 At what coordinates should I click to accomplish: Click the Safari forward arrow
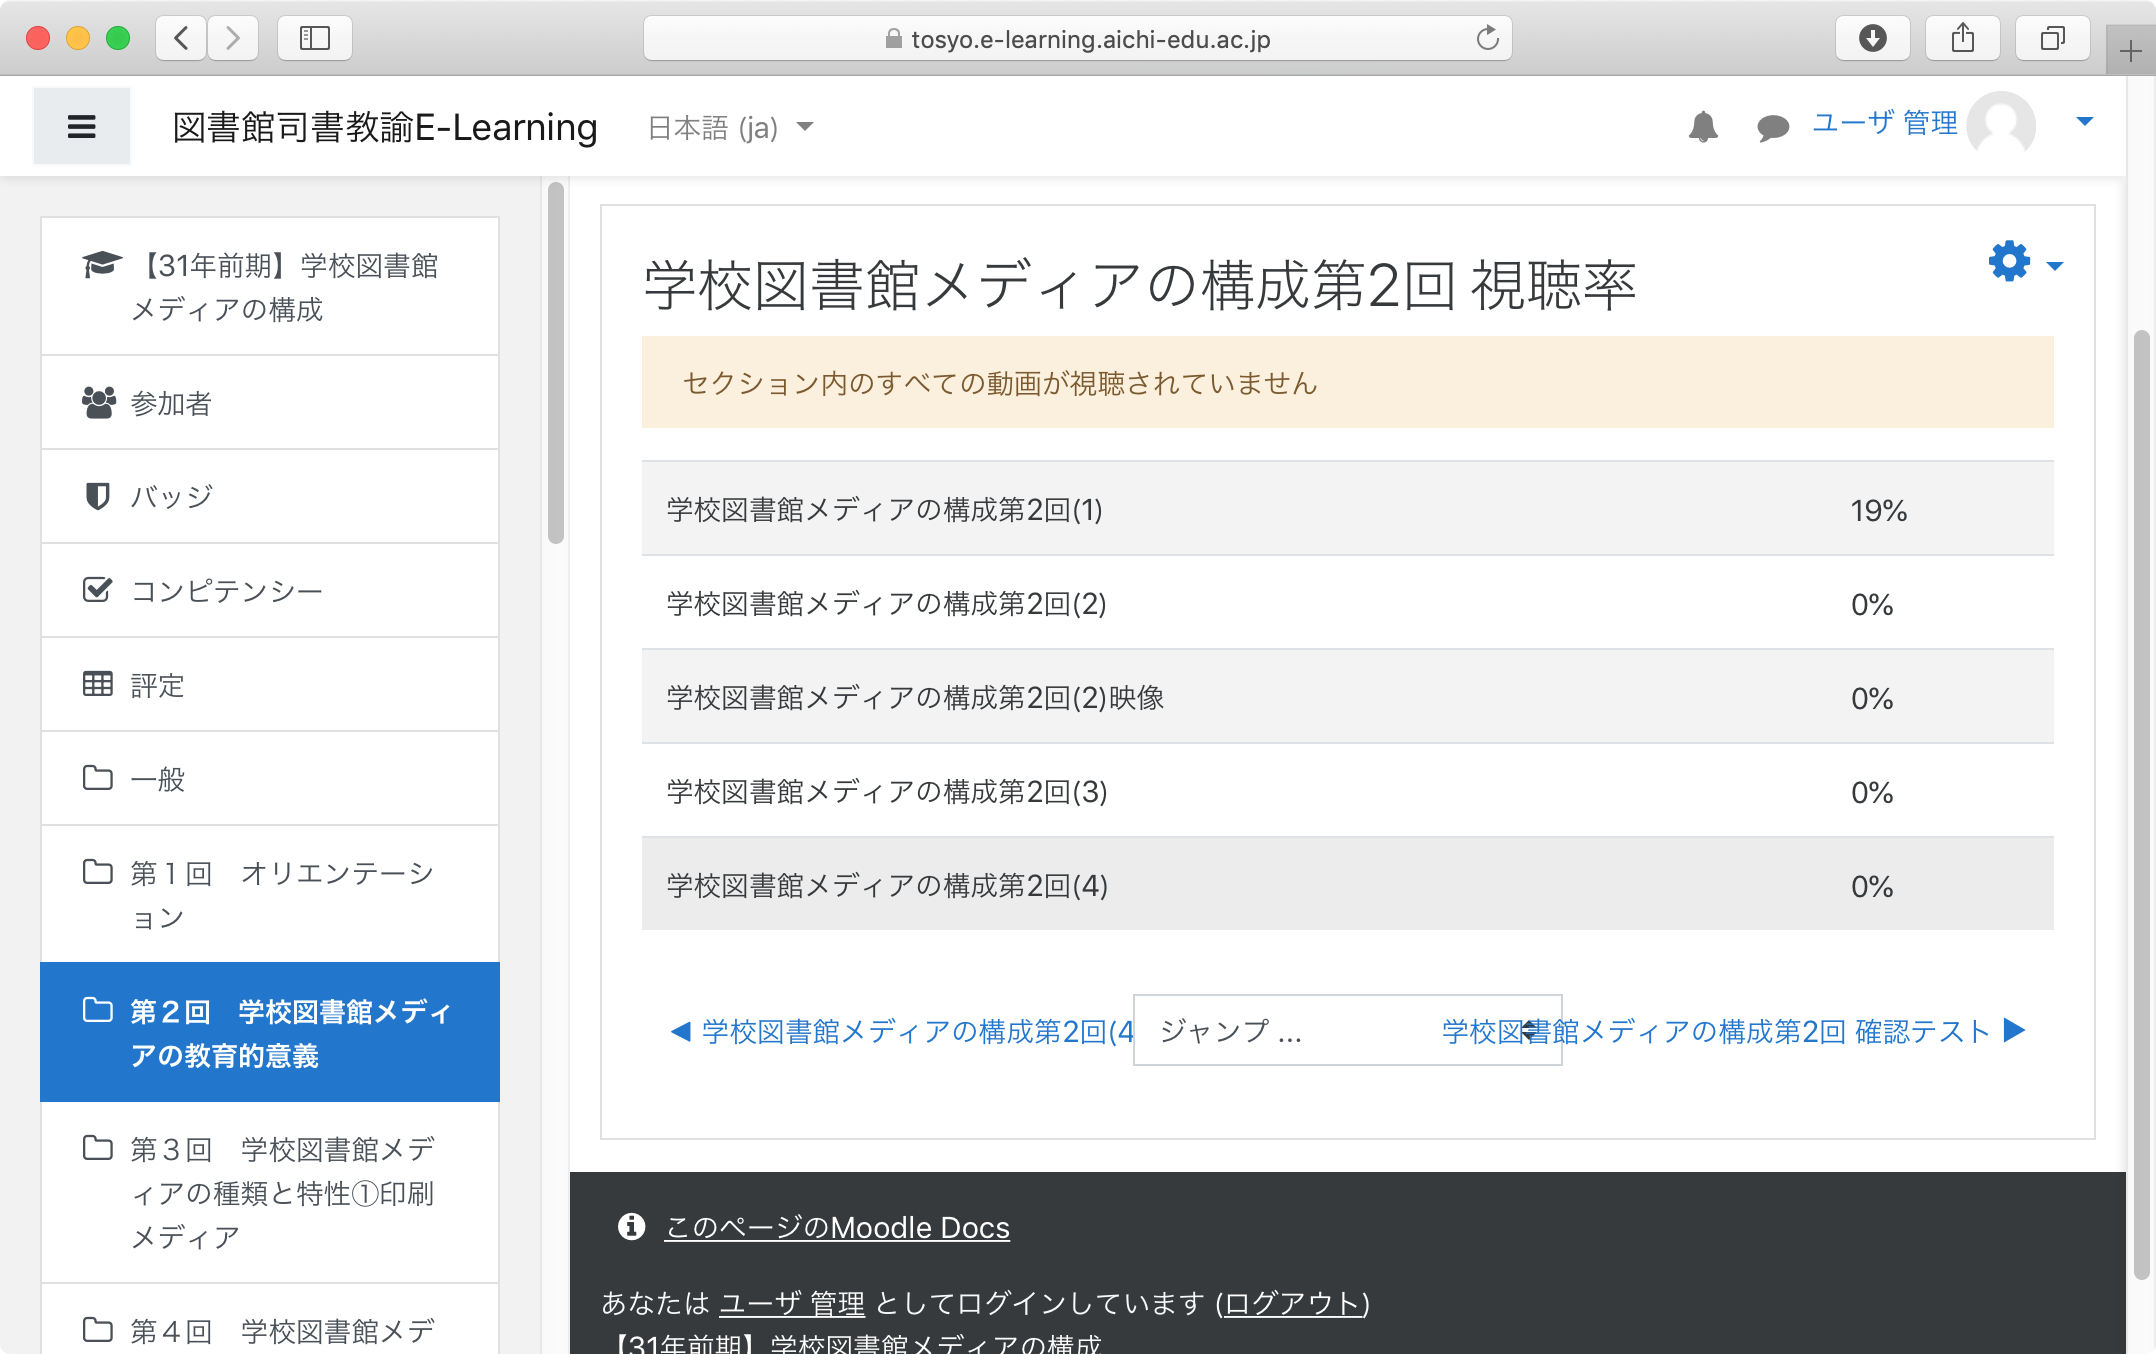pyautogui.click(x=233, y=38)
